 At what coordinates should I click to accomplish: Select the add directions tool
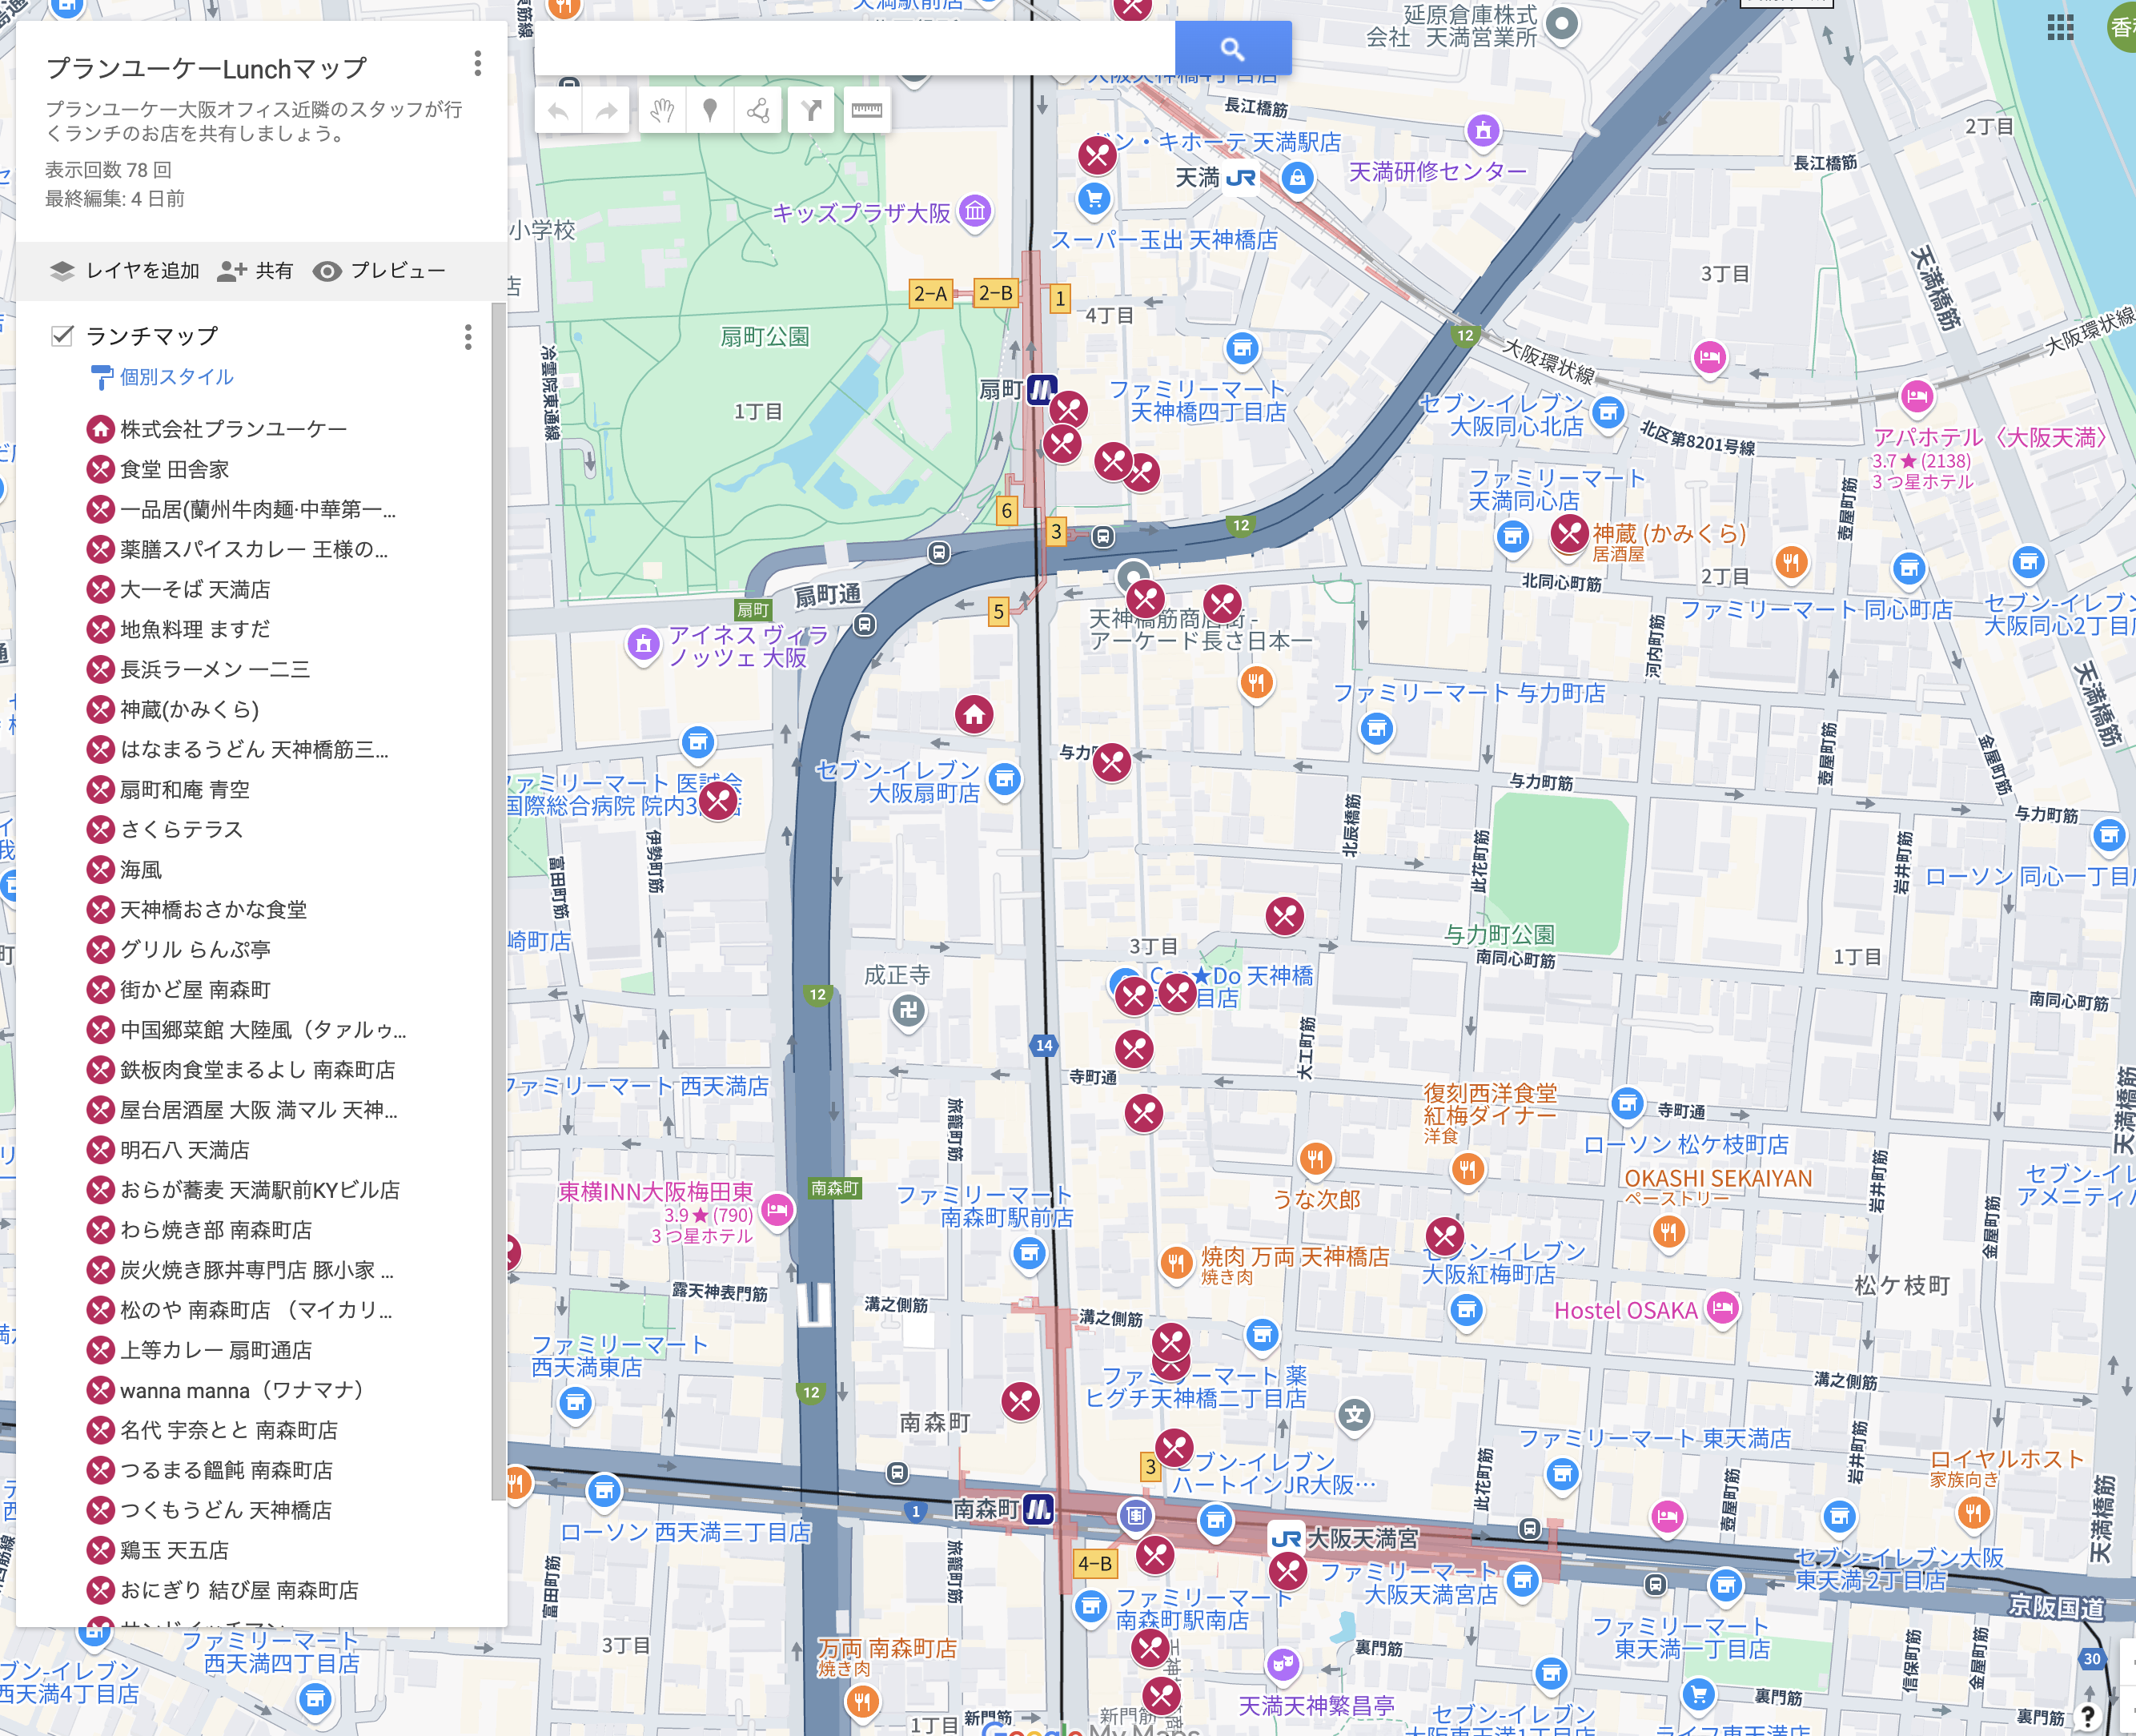[x=812, y=110]
